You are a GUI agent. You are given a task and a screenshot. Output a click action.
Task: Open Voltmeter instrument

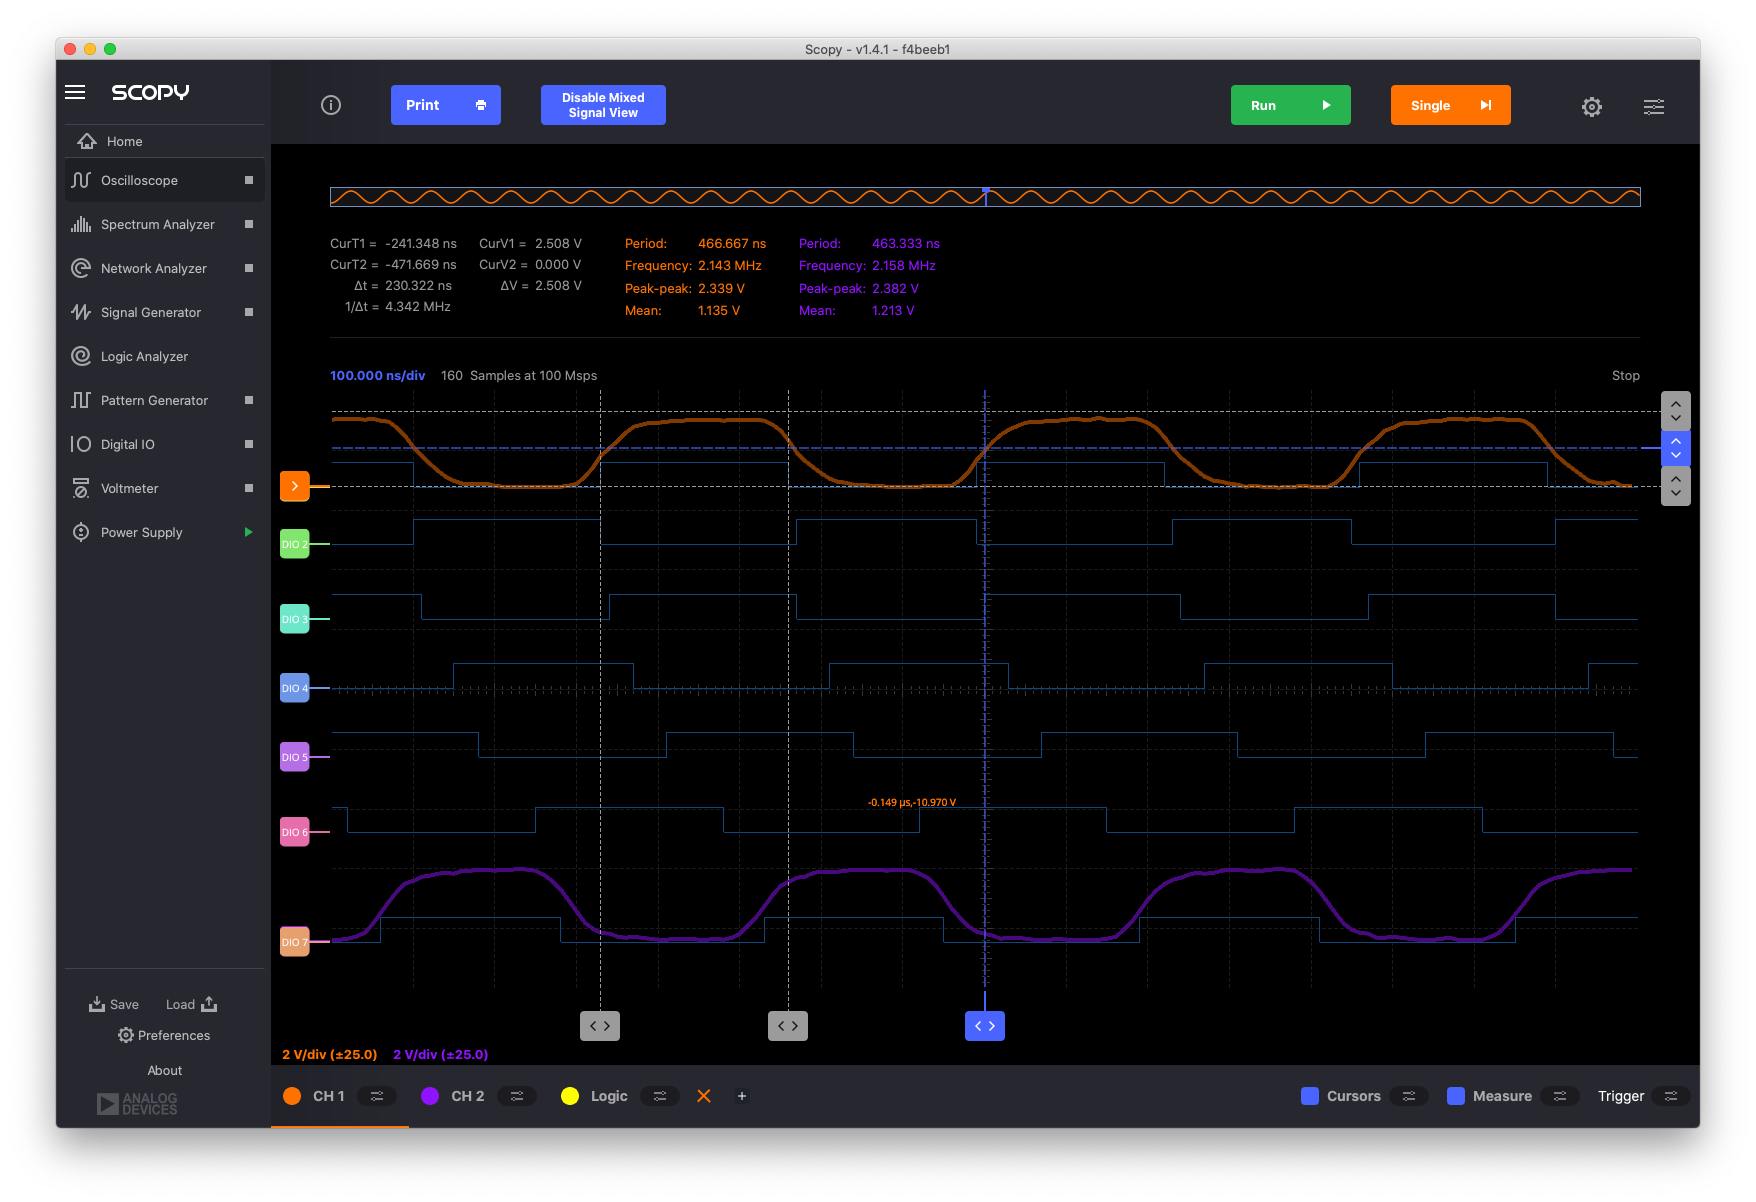(x=164, y=488)
